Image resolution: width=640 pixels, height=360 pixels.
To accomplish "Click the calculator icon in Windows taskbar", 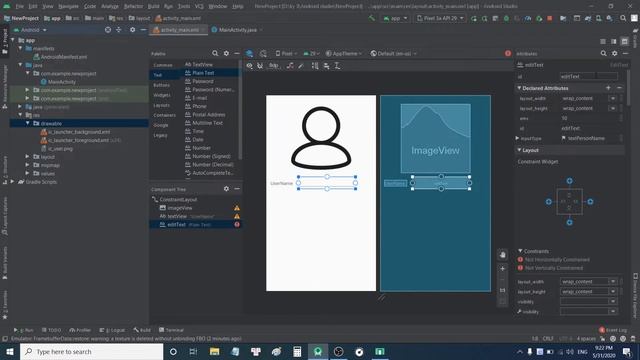I will tap(297, 351).
